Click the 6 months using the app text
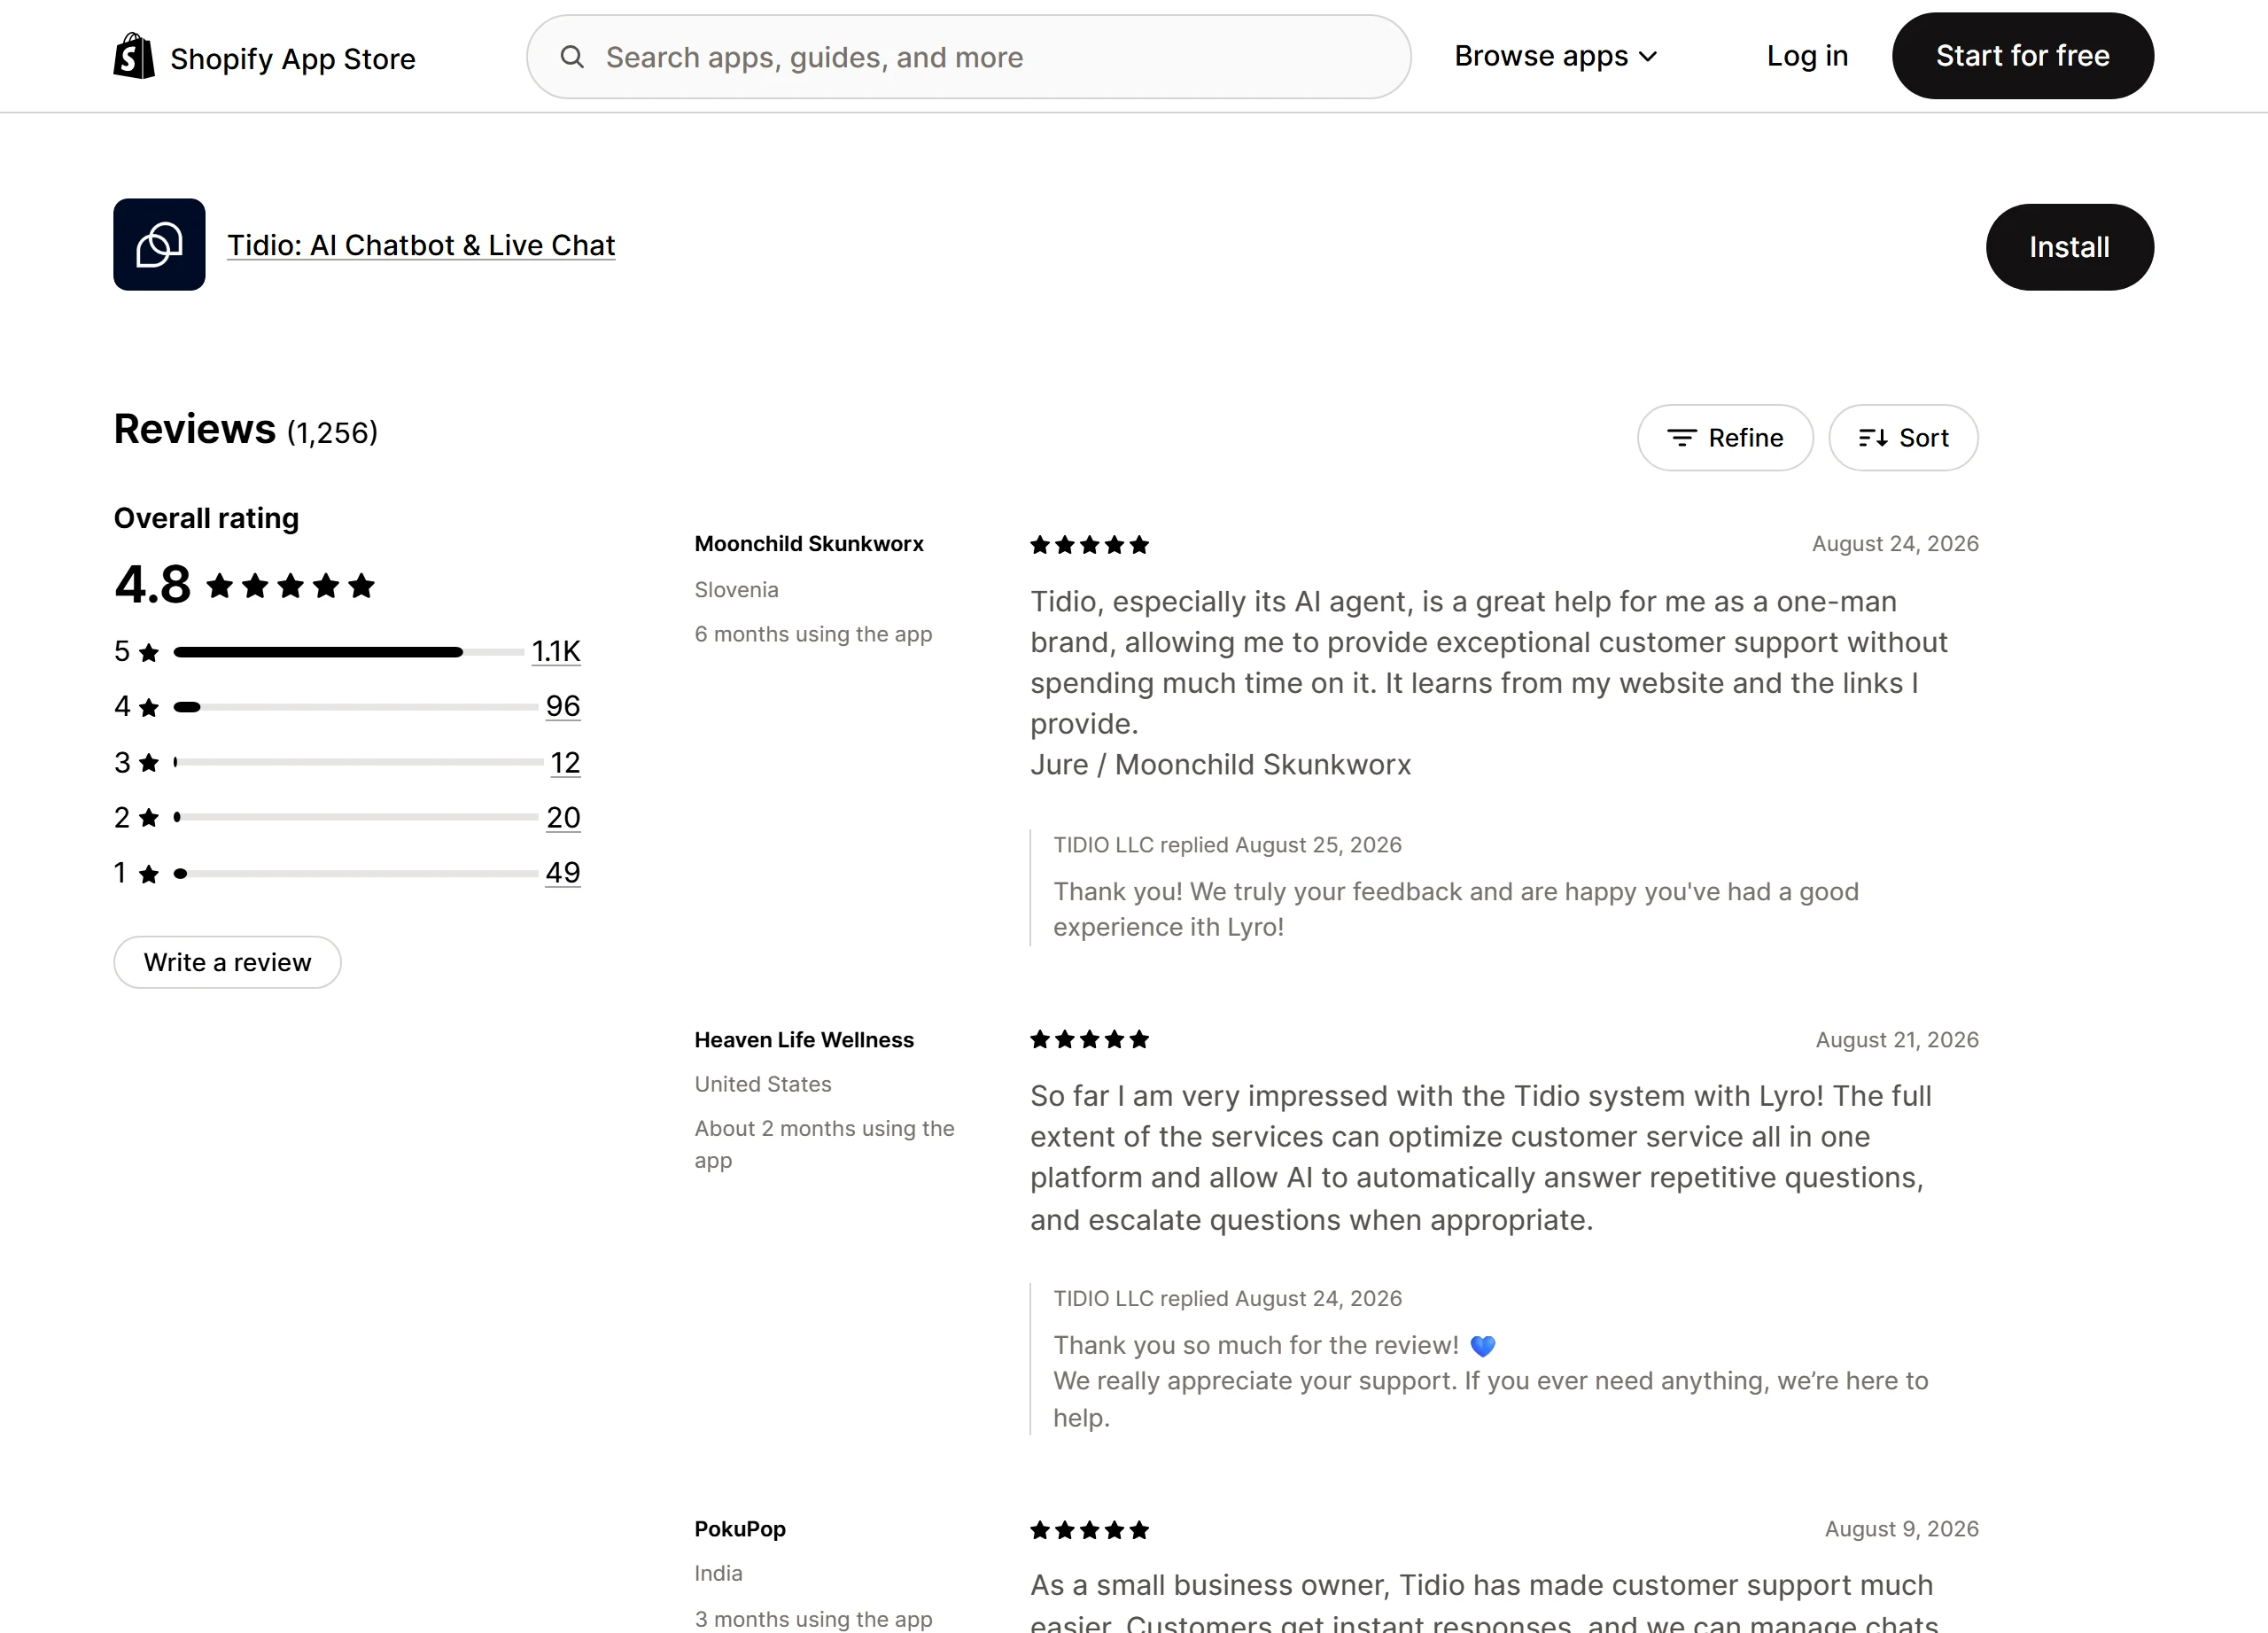The height and width of the screenshot is (1633, 2268). (x=813, y=634)
